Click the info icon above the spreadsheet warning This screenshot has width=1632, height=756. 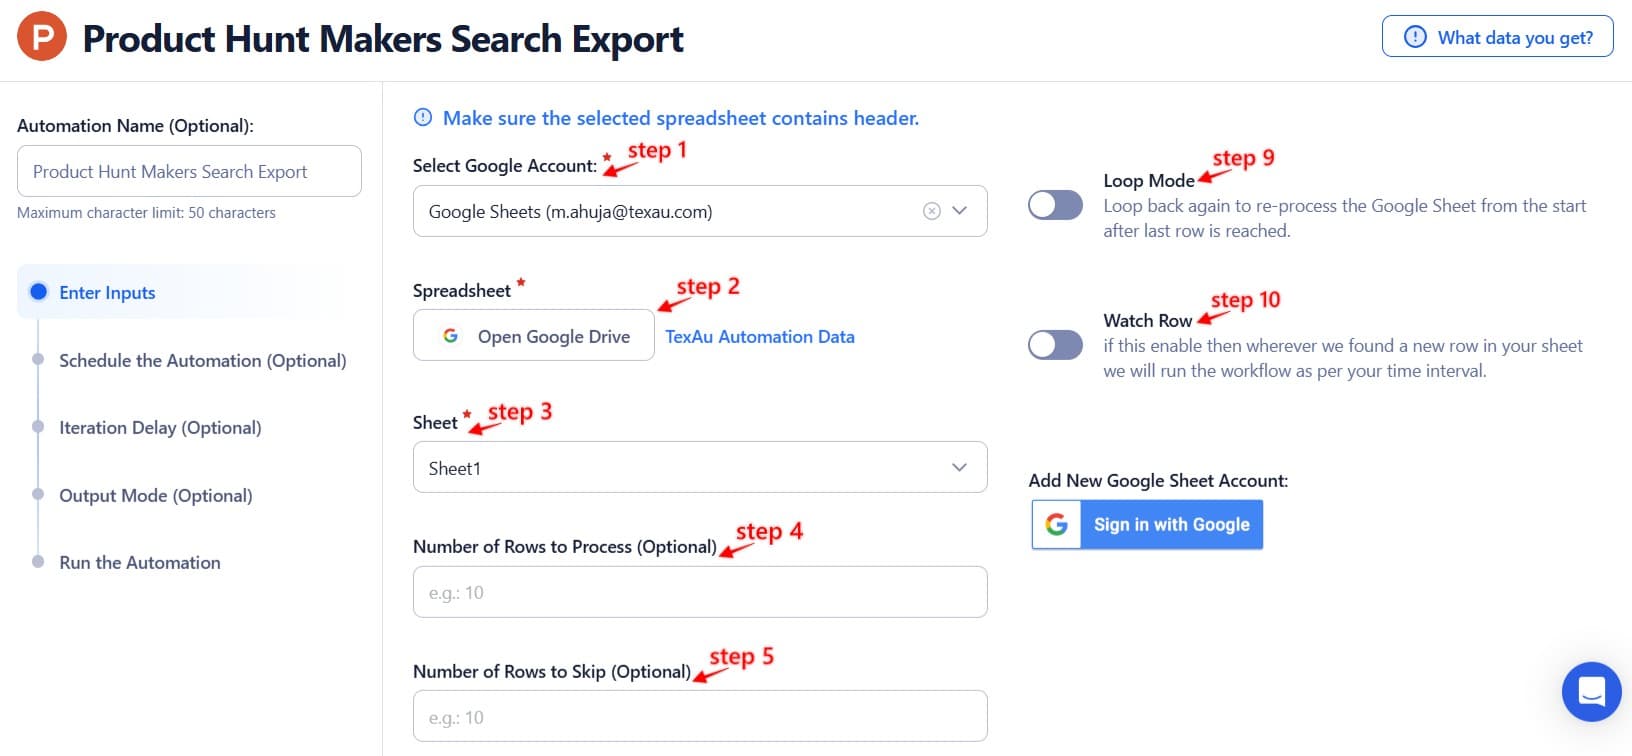421,117
